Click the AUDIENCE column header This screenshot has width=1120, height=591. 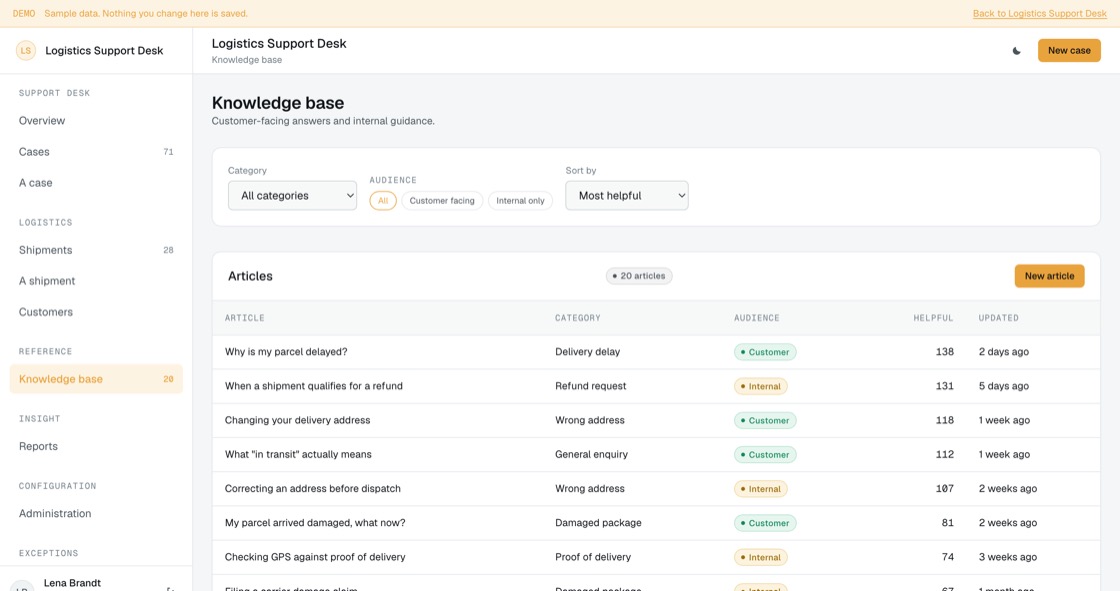pyautogui.click(x=756, y=318)
